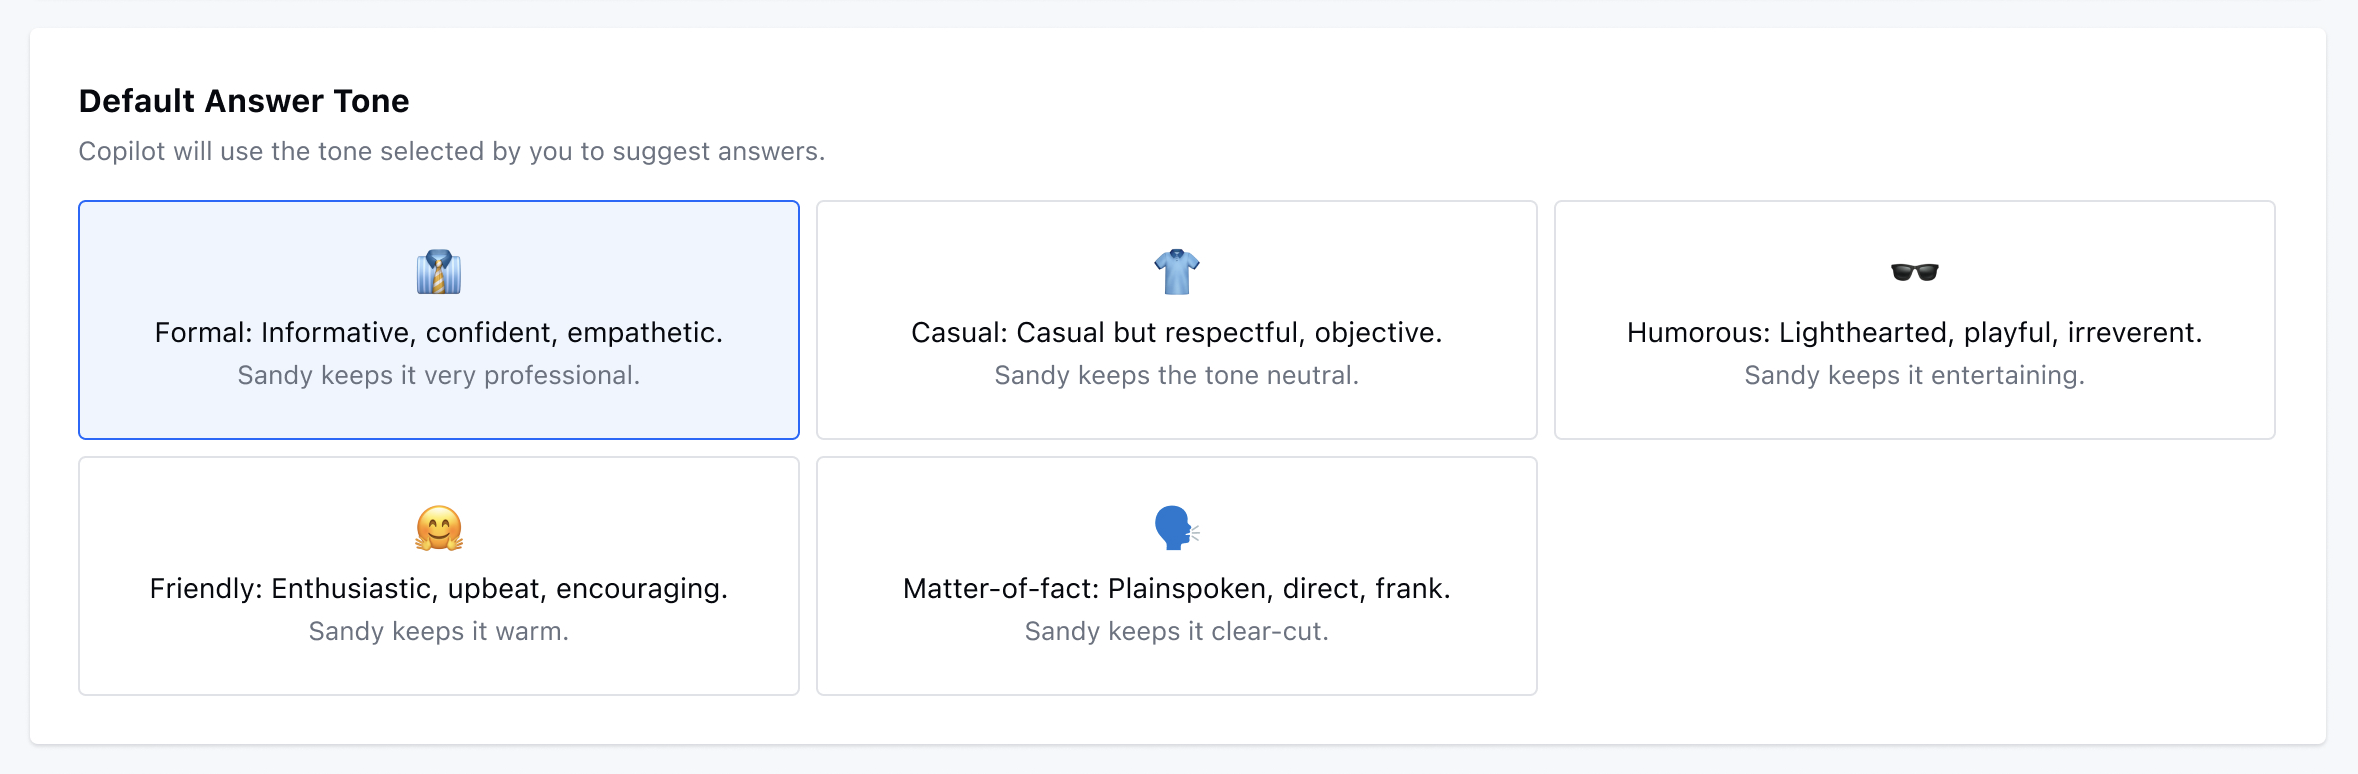Click 'Formal: Informative, confident, empathetic.' label
2358x774 pixels.
(x=439, y=333)
